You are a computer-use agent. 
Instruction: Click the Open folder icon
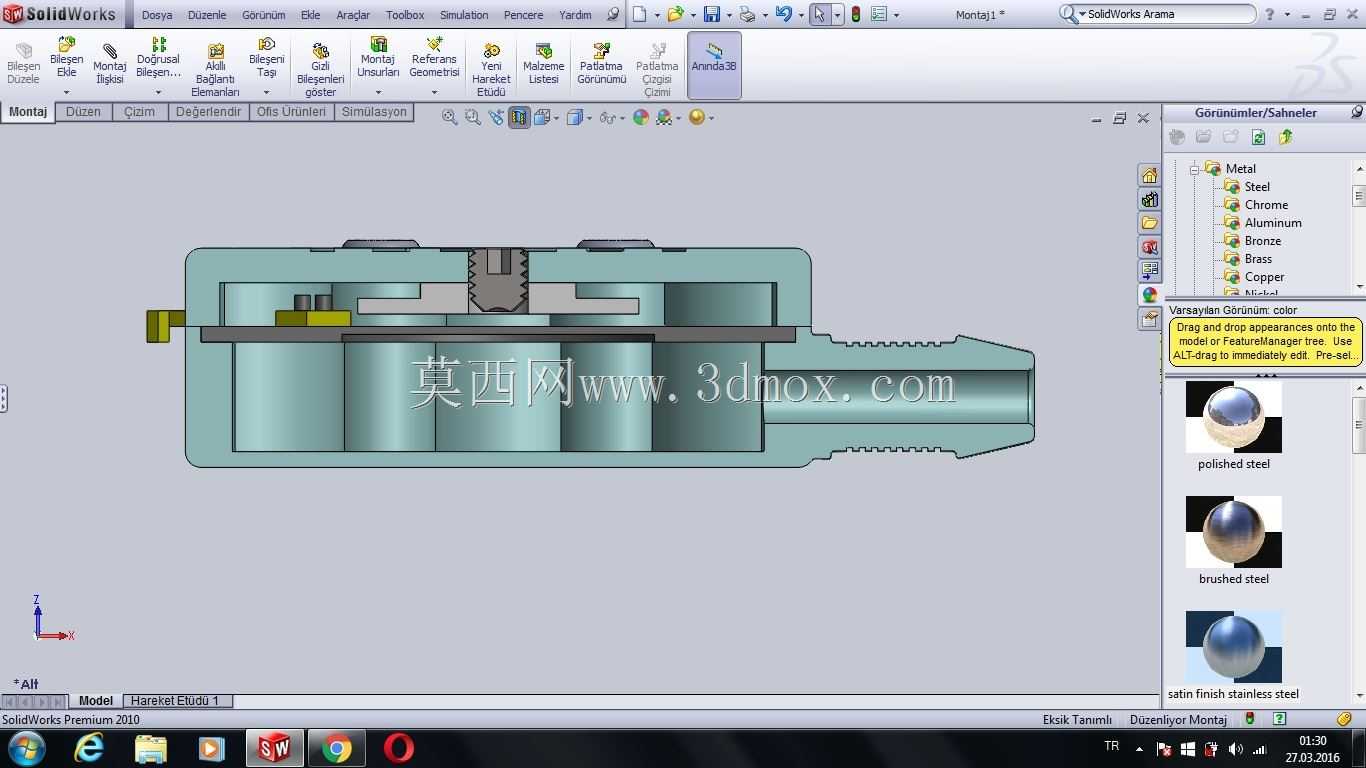(675, 14)
